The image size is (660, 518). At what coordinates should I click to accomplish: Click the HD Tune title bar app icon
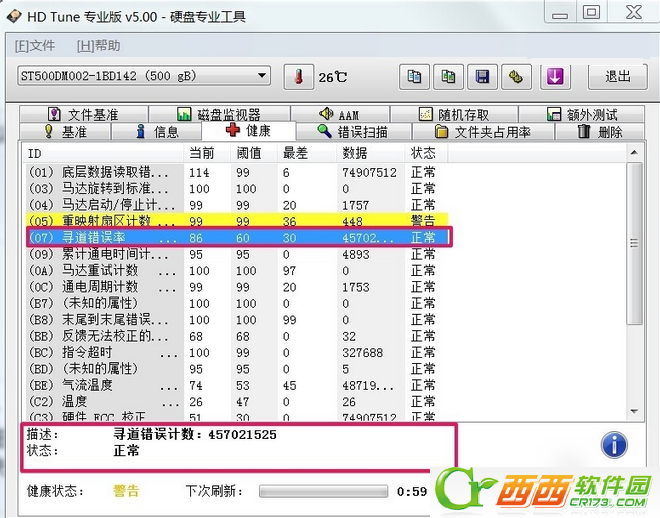coord(13,17)
